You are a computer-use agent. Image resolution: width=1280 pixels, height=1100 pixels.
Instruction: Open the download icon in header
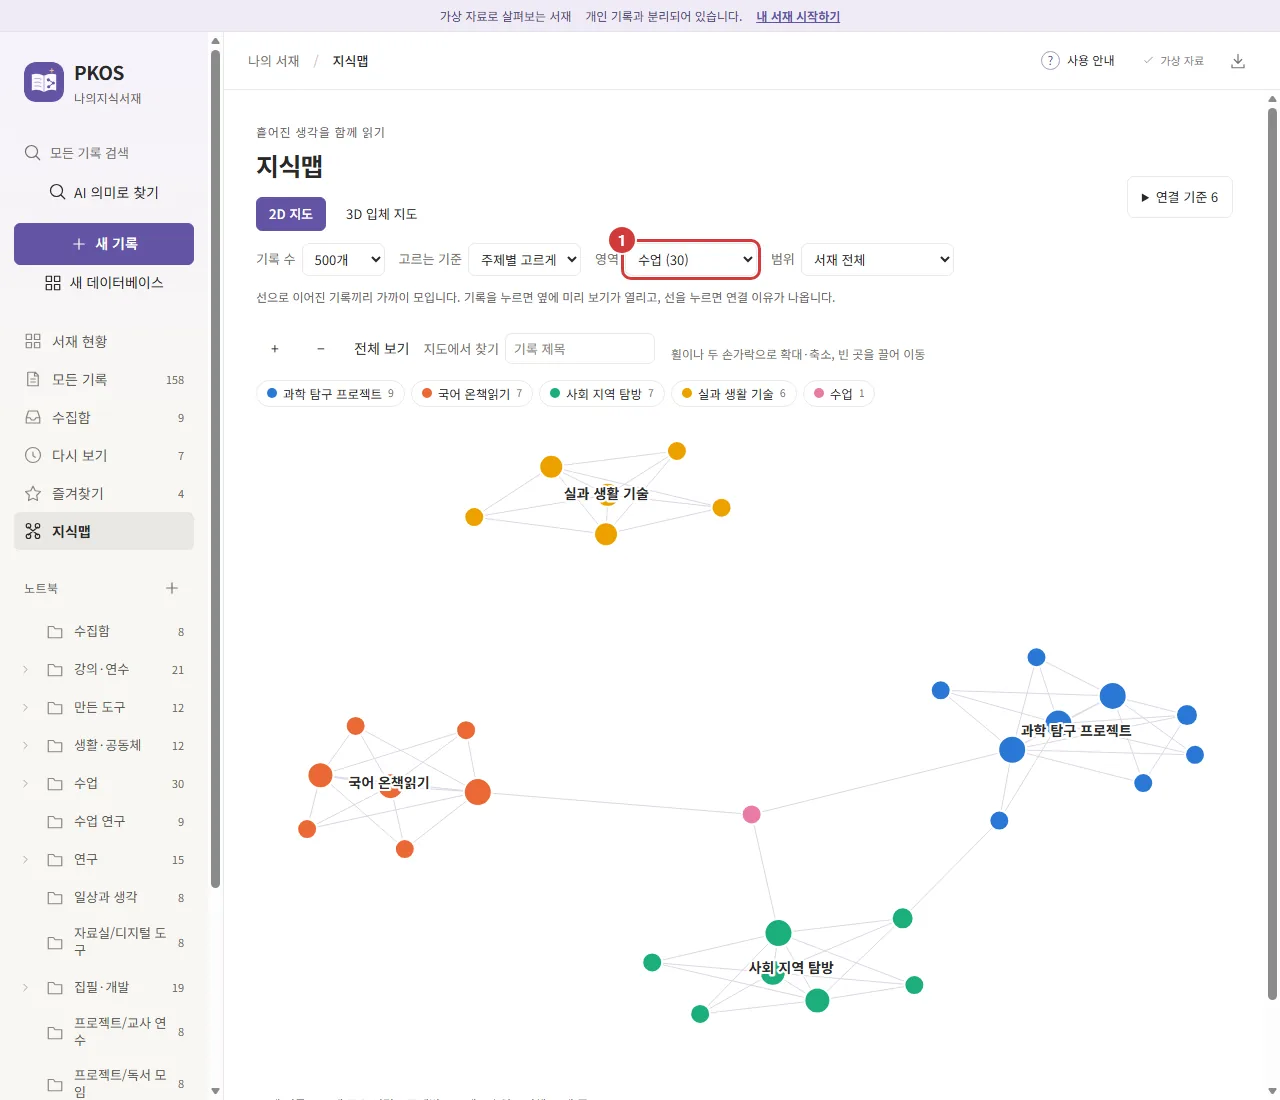[1238, 61]
